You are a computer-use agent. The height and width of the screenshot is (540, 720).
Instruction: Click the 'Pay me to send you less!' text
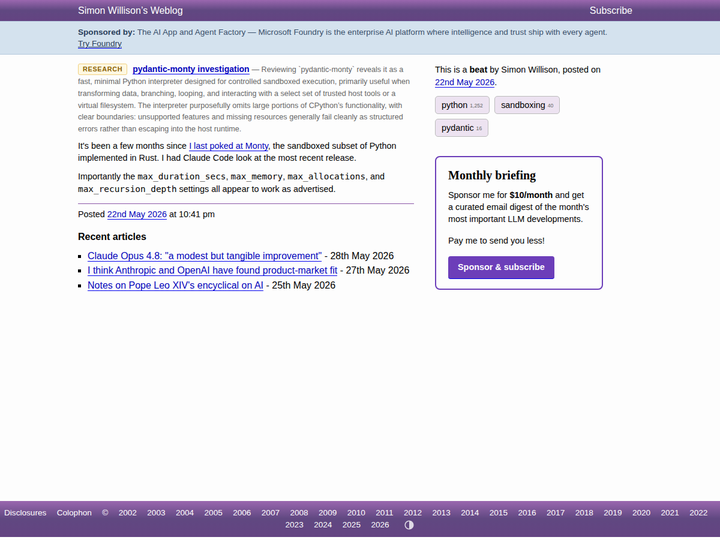point(496,241)
